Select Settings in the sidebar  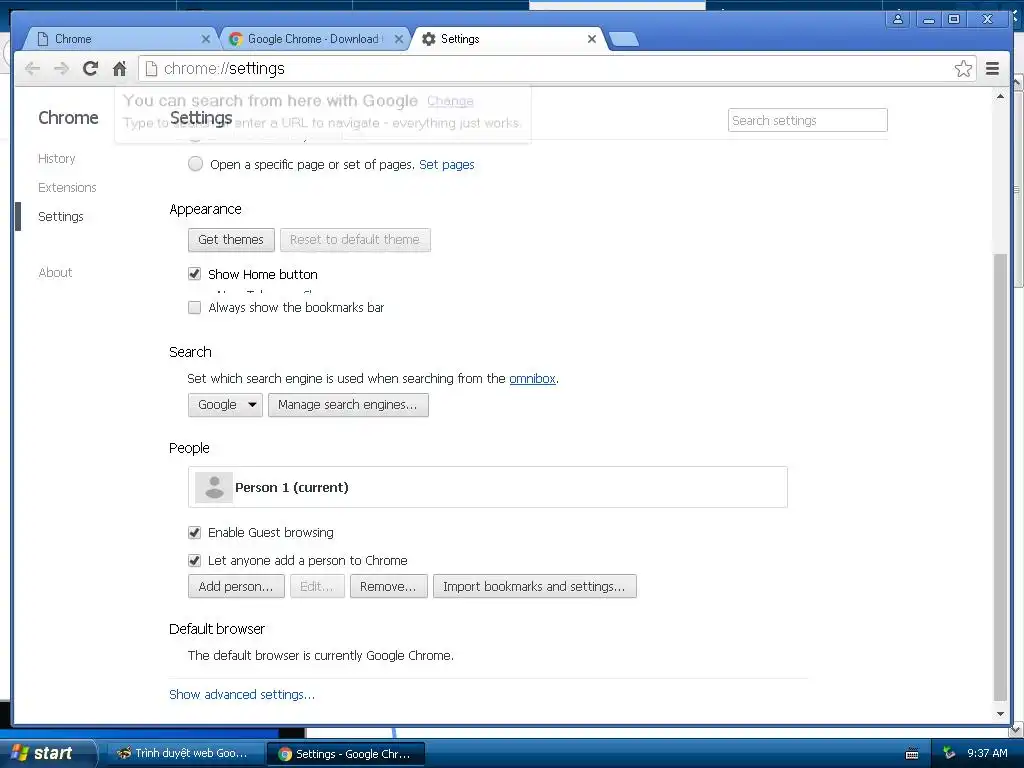point(61,216)
